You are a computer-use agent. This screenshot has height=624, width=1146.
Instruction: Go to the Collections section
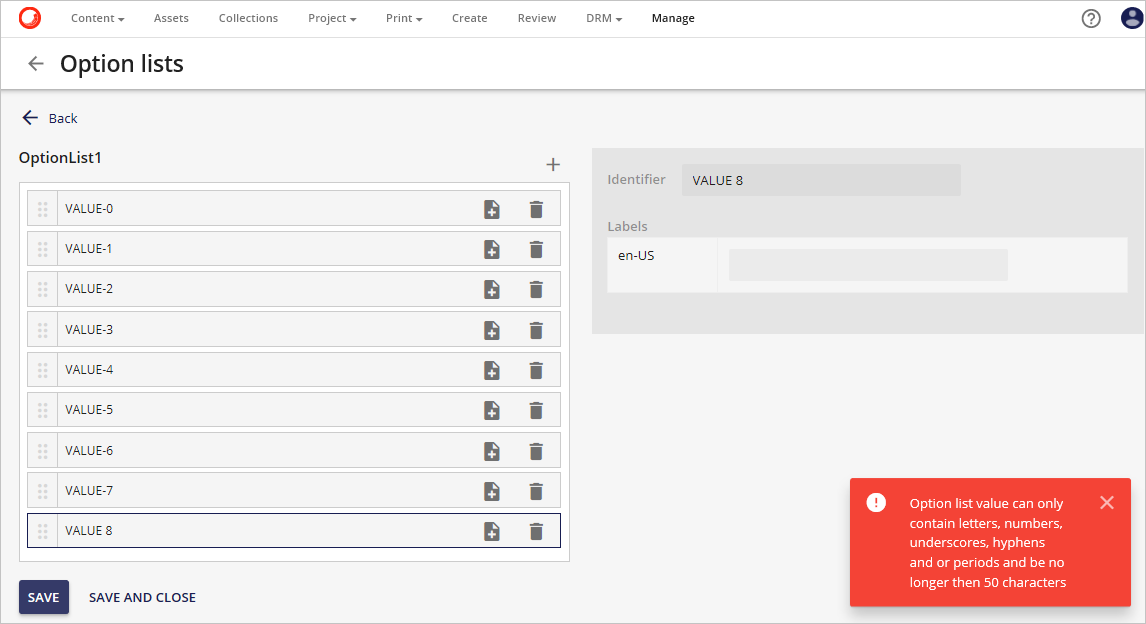tap(248, 18)
